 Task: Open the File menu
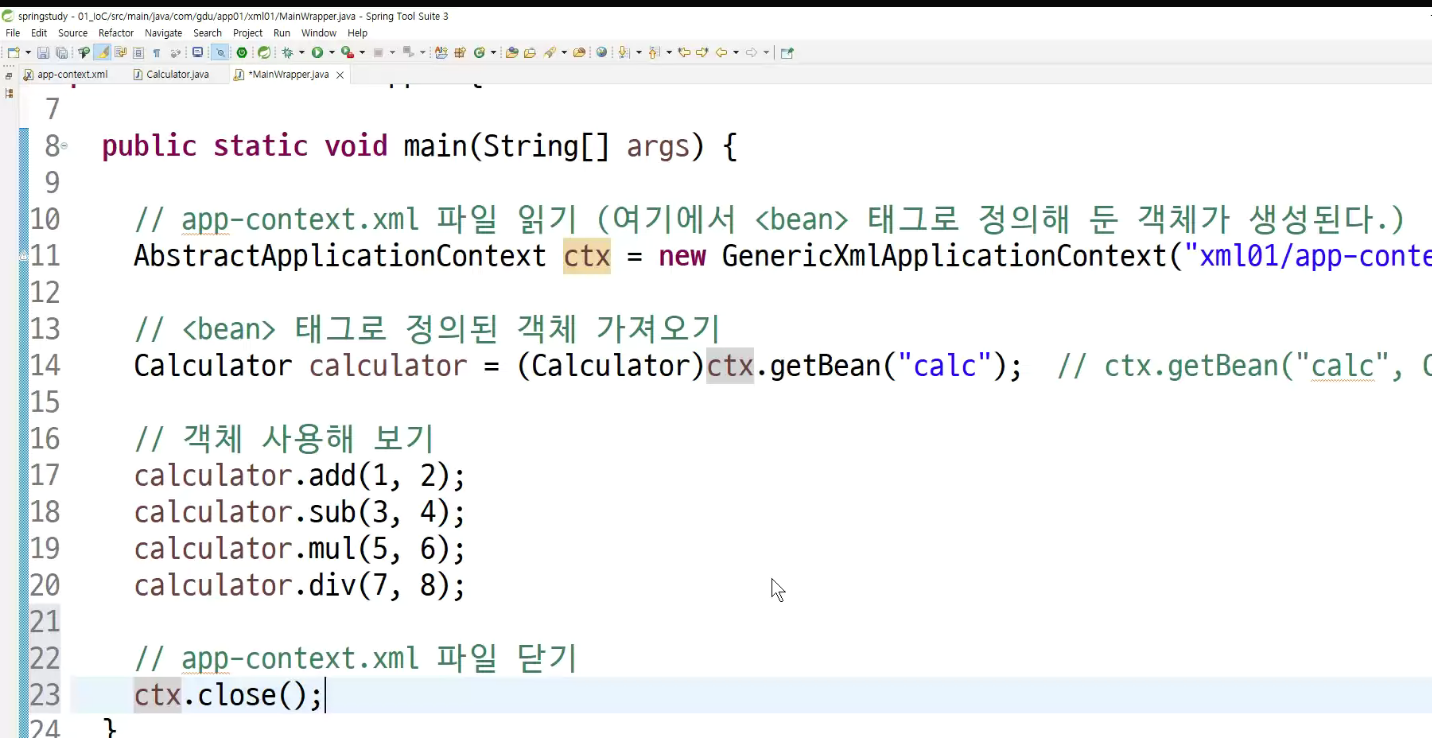[x=13, y=33]
